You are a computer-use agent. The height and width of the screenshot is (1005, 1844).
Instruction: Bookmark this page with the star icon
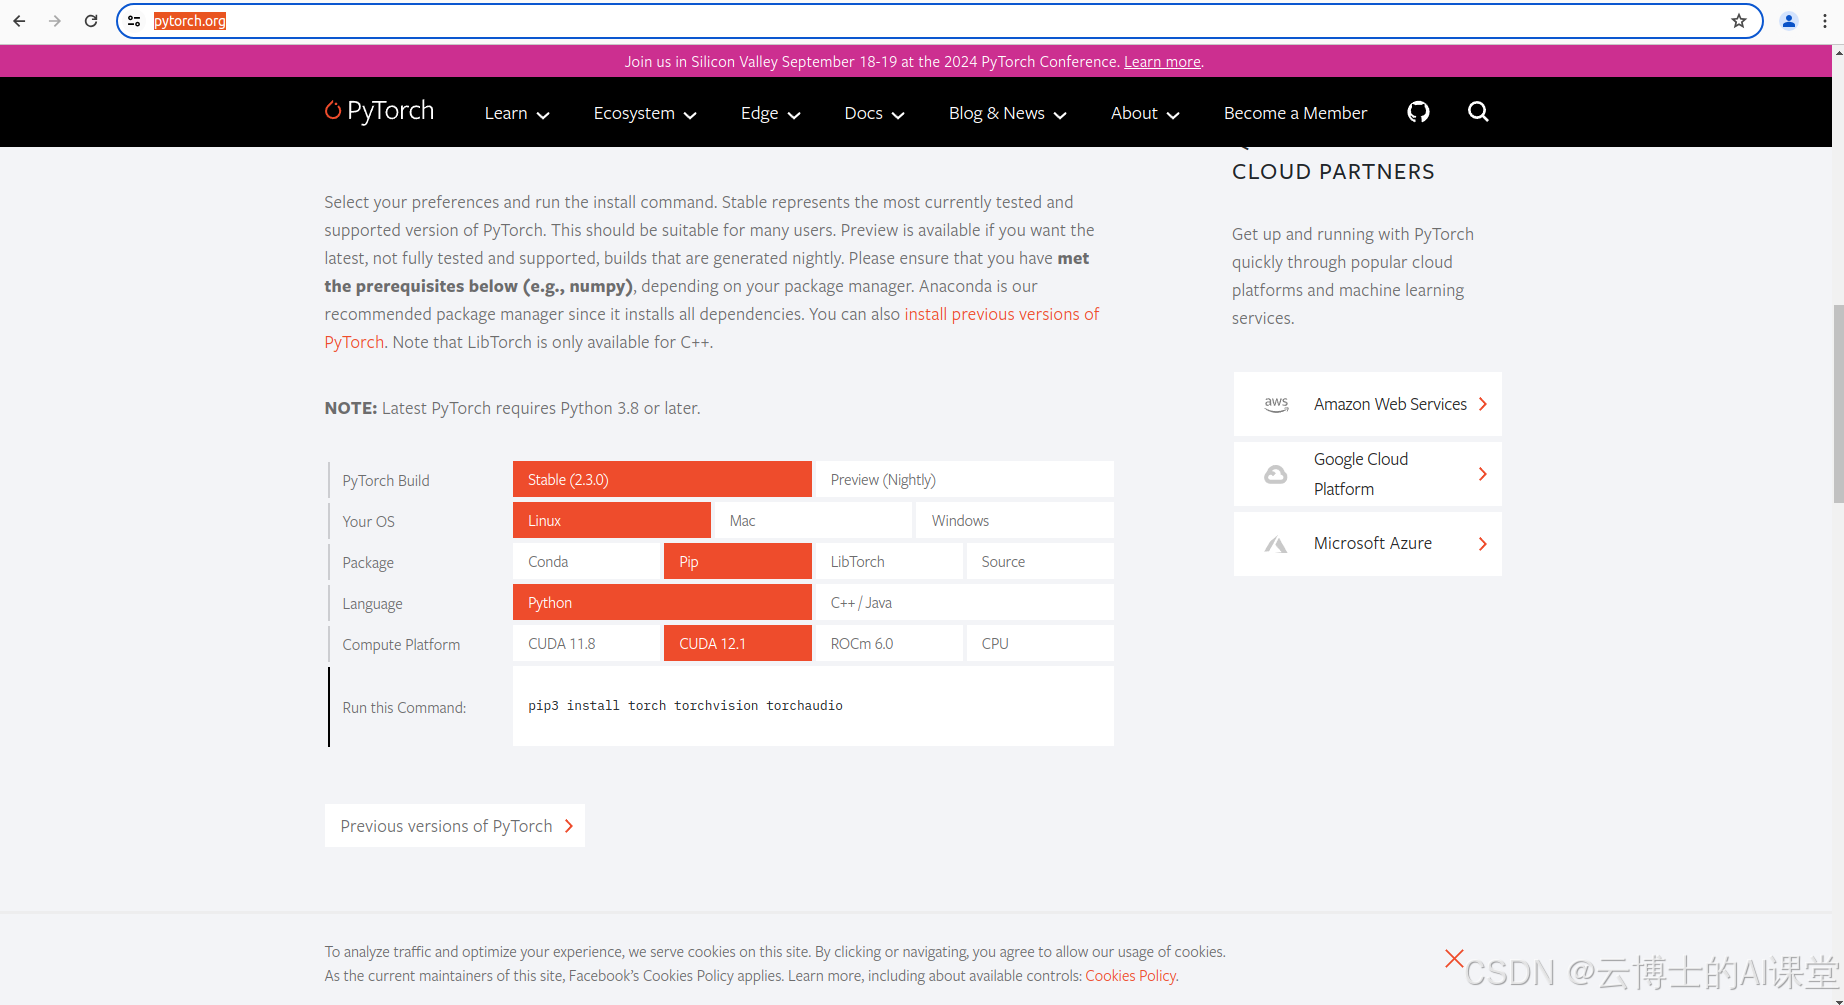[x=1739, y=21]
